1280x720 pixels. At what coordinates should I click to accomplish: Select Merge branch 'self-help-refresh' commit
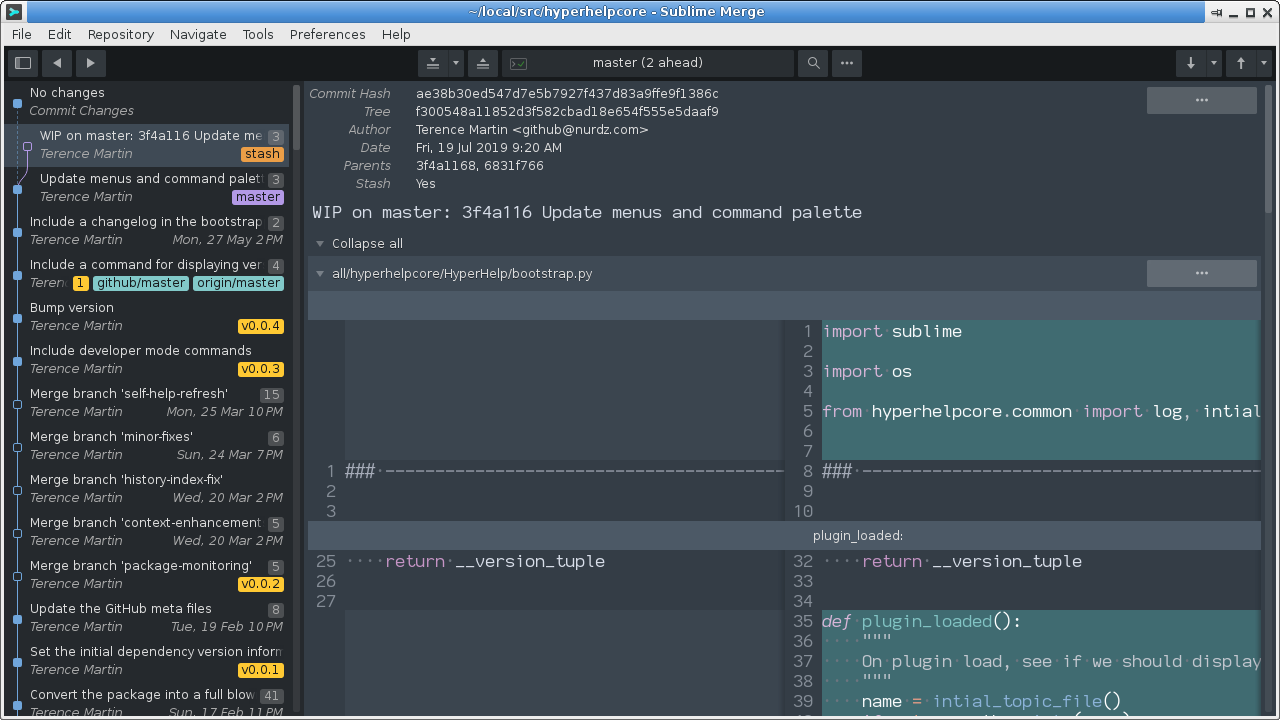pos(148,403)
